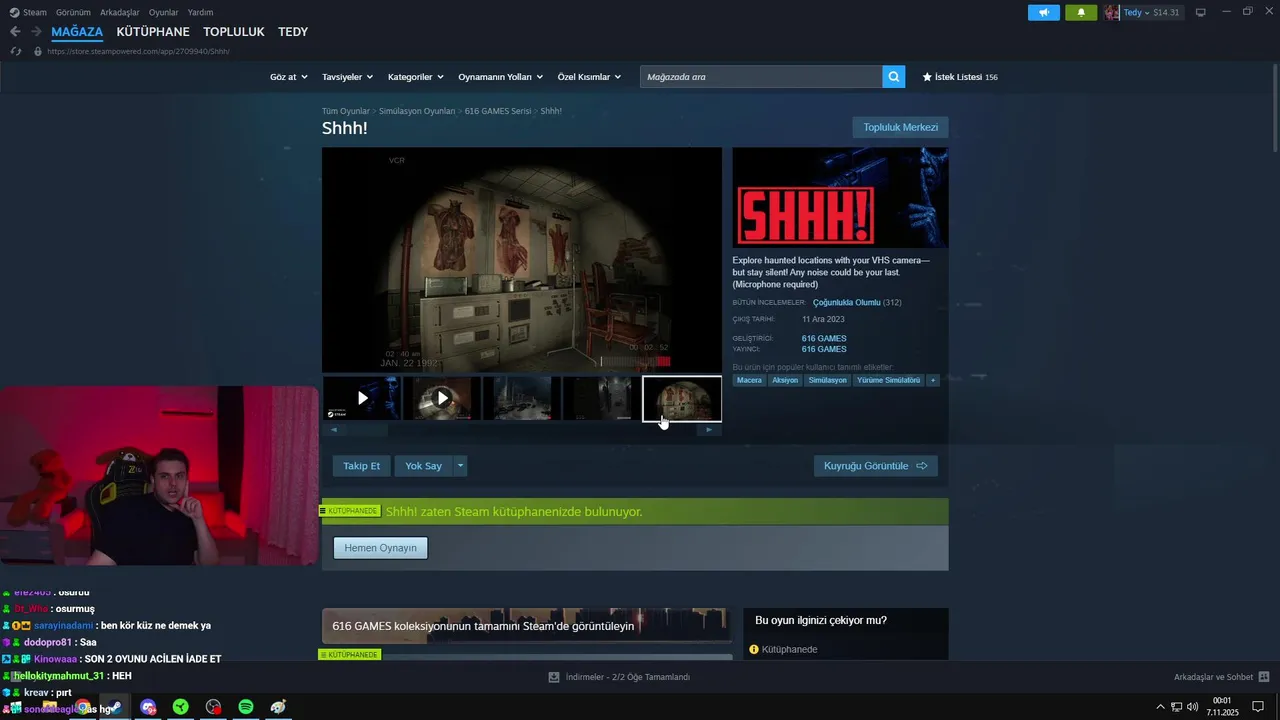Go forward with the right arrow
This screenshot has width=1280, height=720.
coord(36,32)
